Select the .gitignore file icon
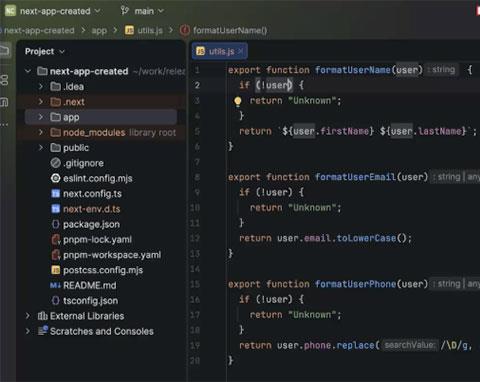 click(x=55, y=163)
